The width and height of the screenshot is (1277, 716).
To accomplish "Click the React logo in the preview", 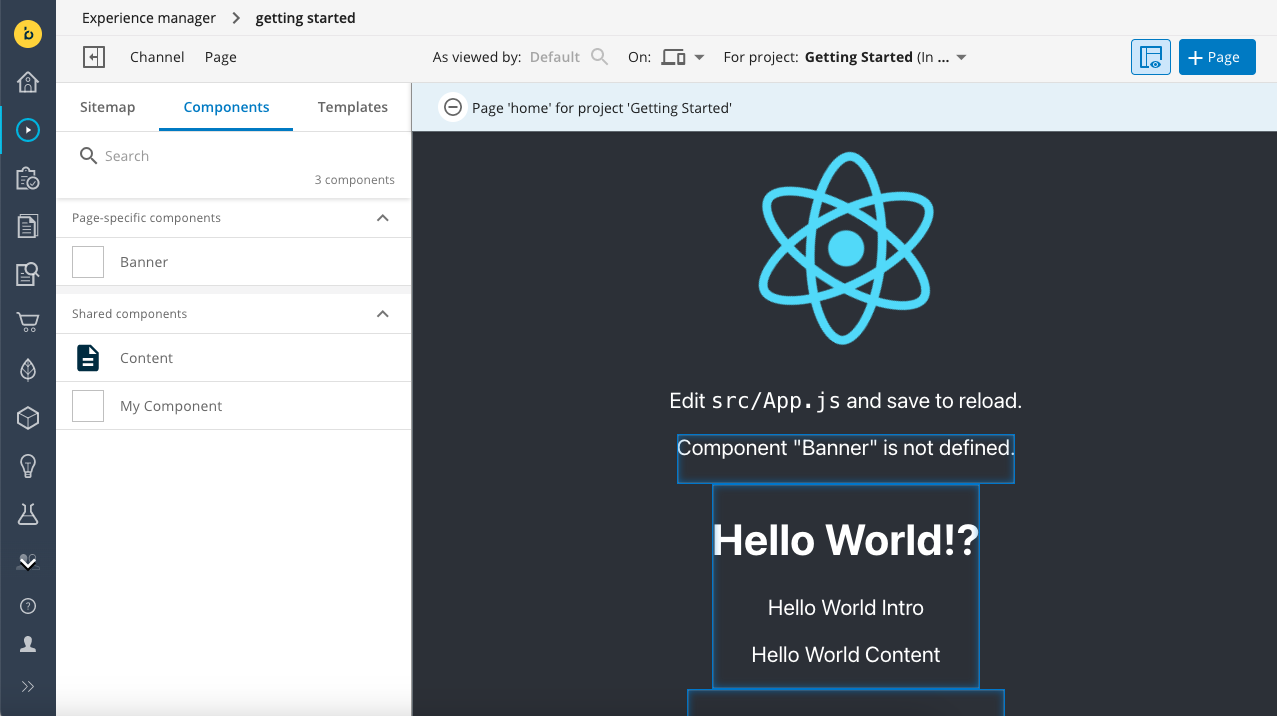I will coord(846,248).
